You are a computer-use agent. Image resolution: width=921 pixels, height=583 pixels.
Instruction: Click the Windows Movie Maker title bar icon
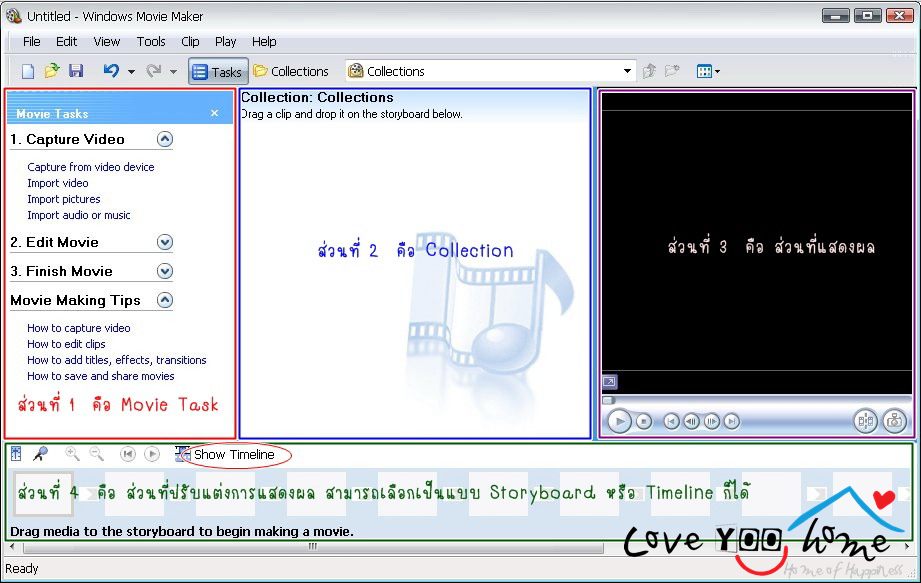pyautogui.click(x=13, y=15)
